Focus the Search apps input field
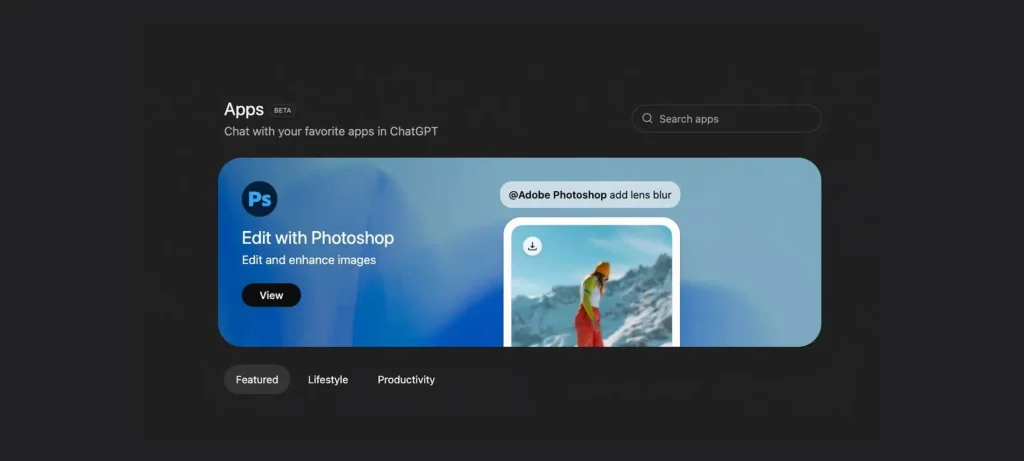Screen dimensions: 1024x461 coord(735,119)
